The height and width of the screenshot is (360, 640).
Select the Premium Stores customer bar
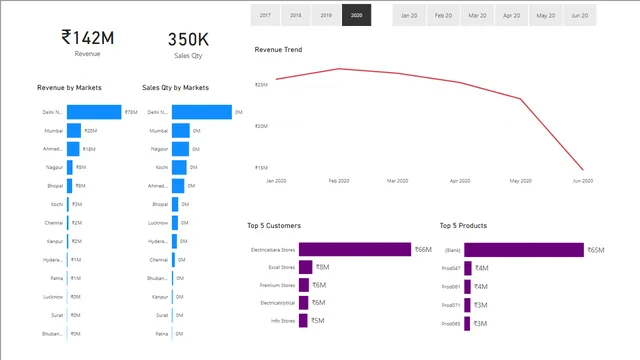tap(304, 285)
